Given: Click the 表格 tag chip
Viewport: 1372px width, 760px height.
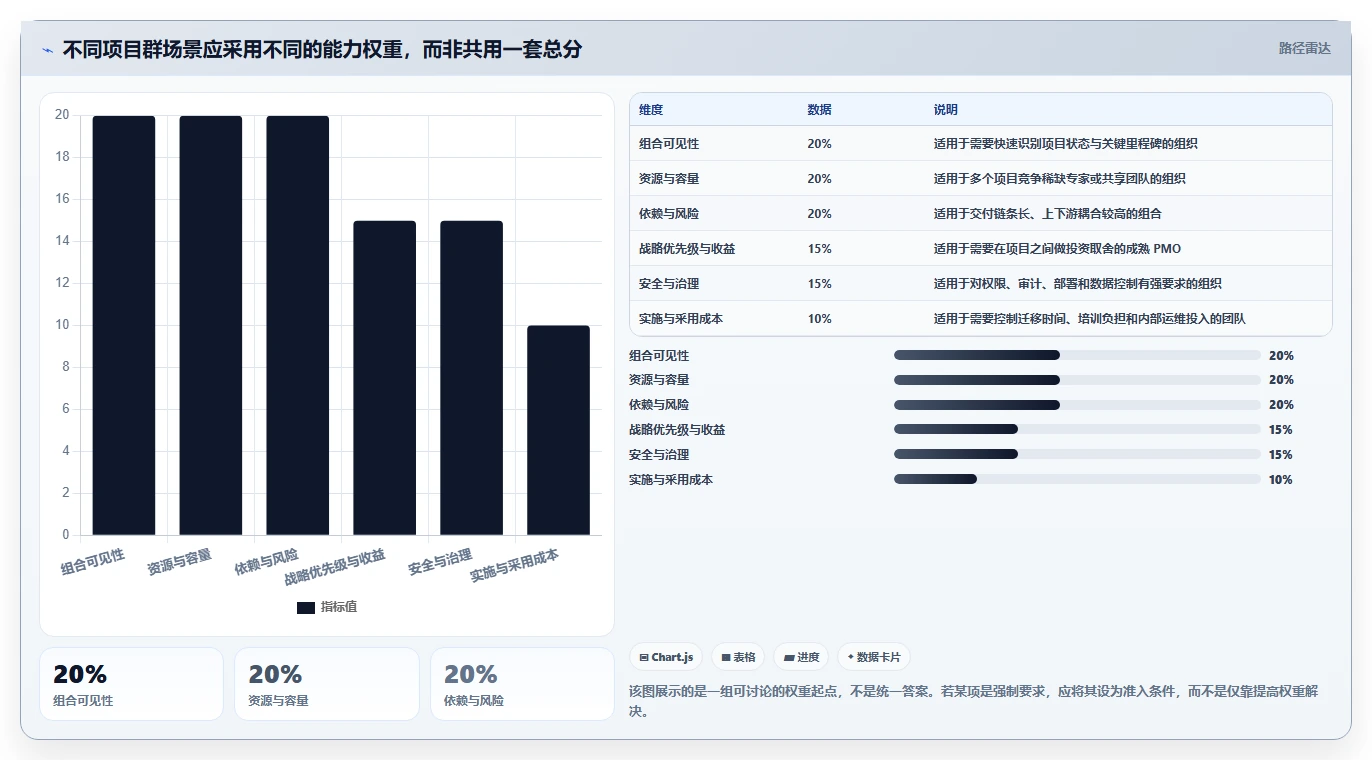Looking at the screenshot, I should [738, 657].
